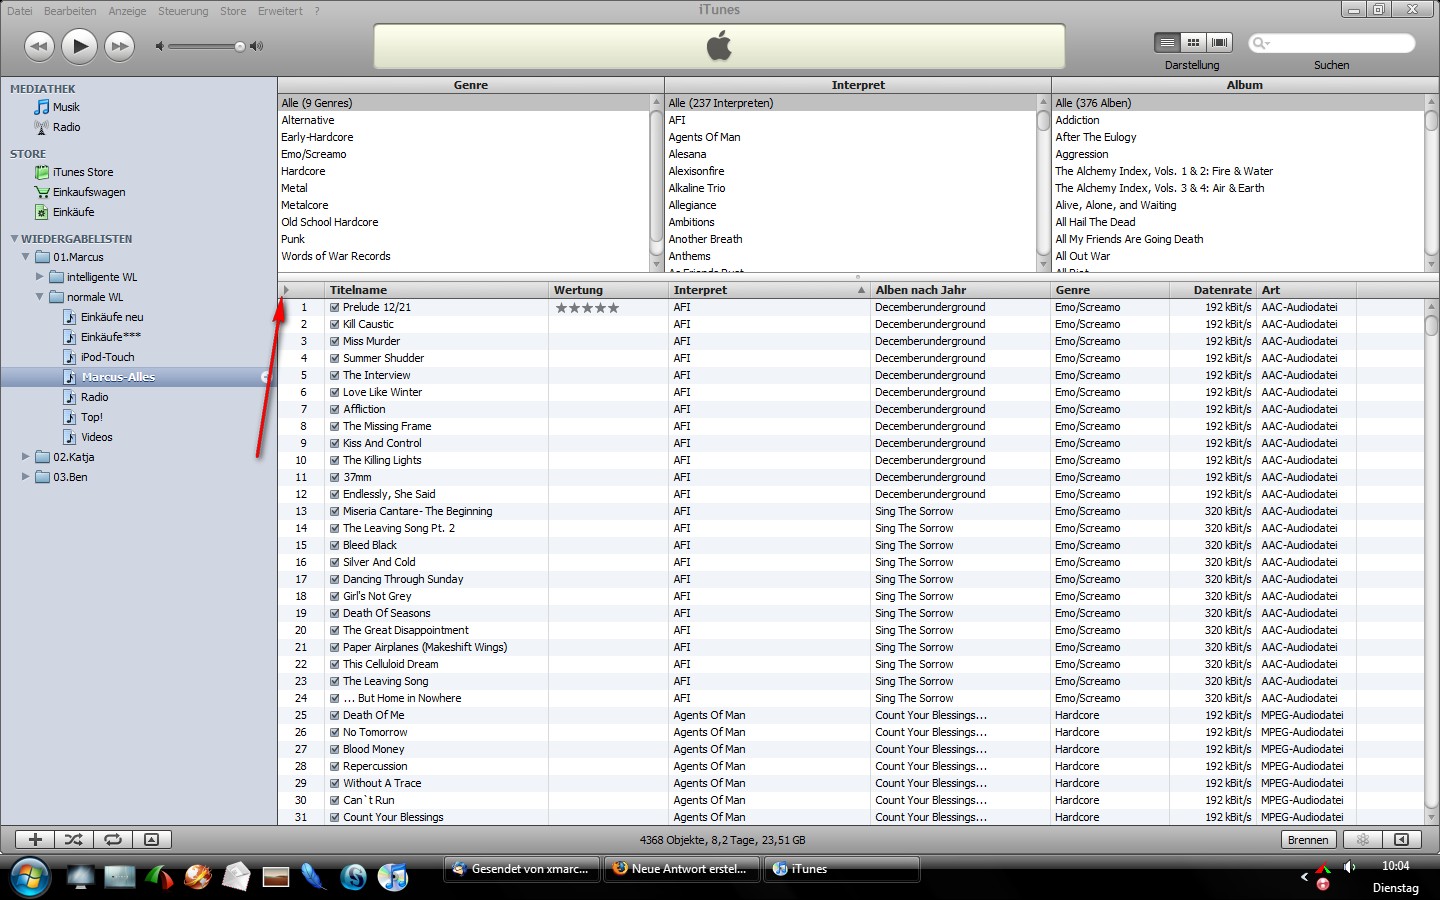Uncheck the Miss Murder track
The image size is (1440, 900).
coord(335,342)
